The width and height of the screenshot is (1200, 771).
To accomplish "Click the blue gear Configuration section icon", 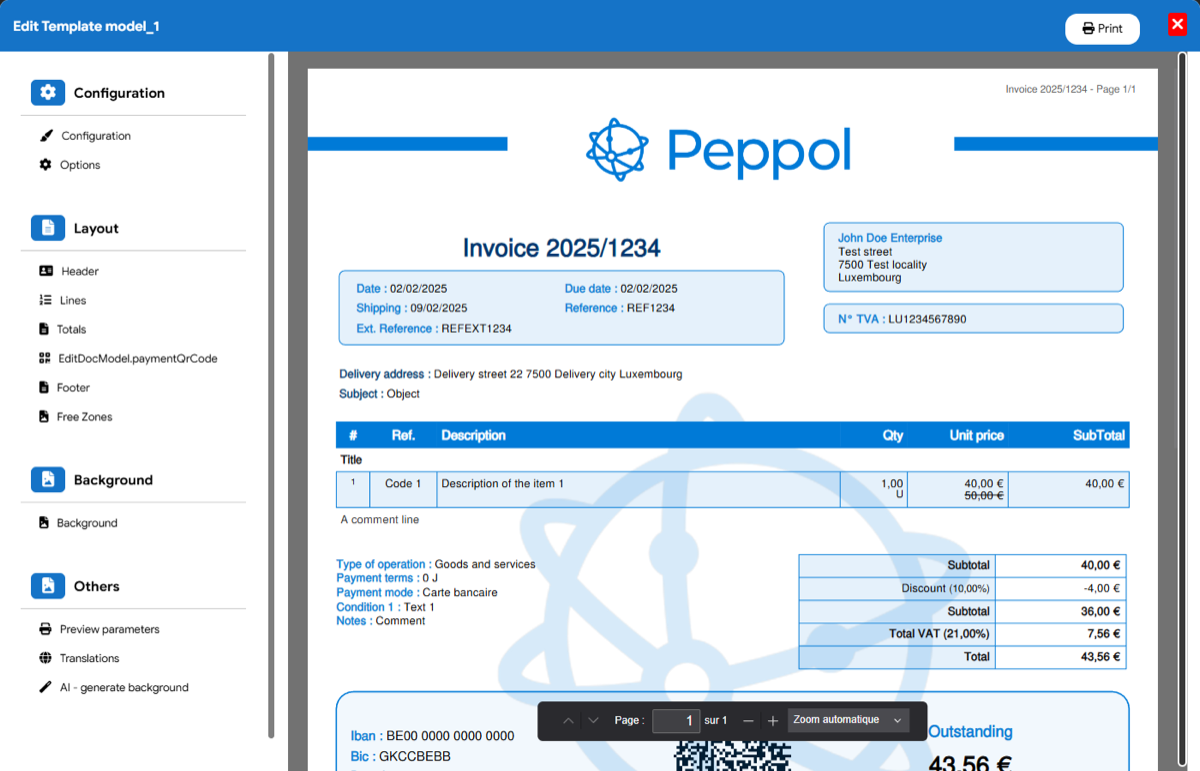I will pos(48,93).
